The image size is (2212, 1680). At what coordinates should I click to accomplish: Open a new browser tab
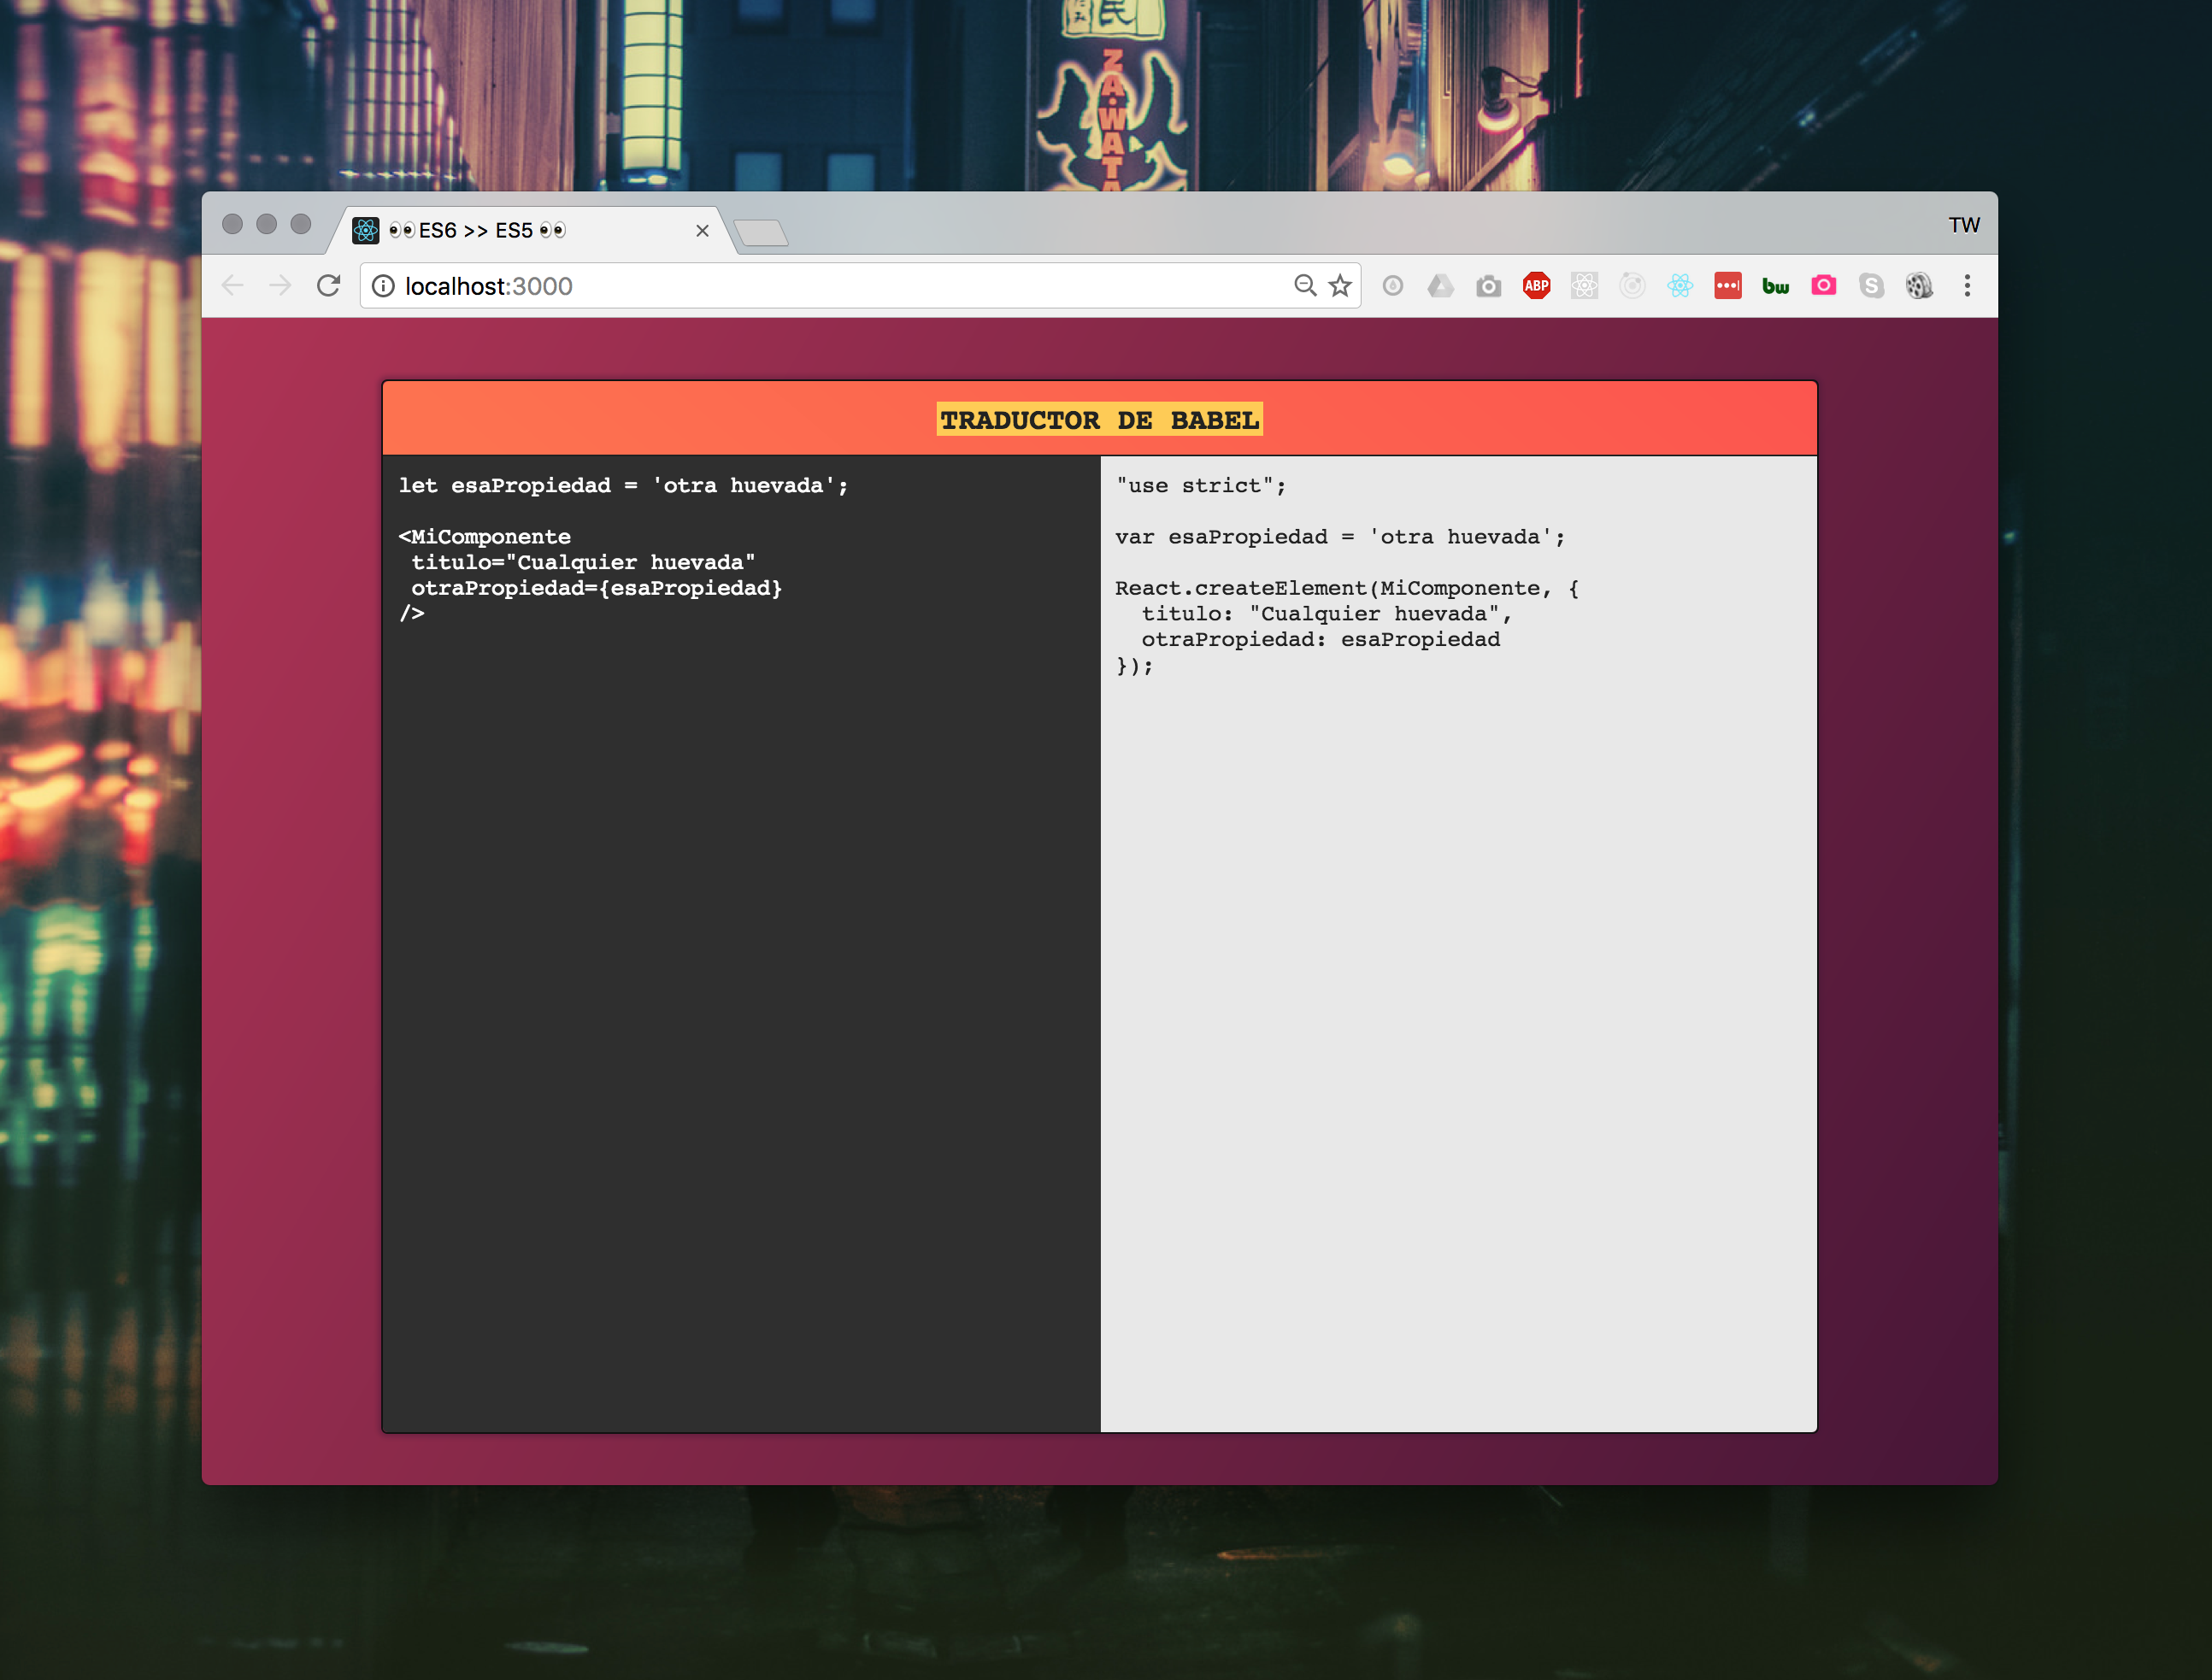coord(761,233)
